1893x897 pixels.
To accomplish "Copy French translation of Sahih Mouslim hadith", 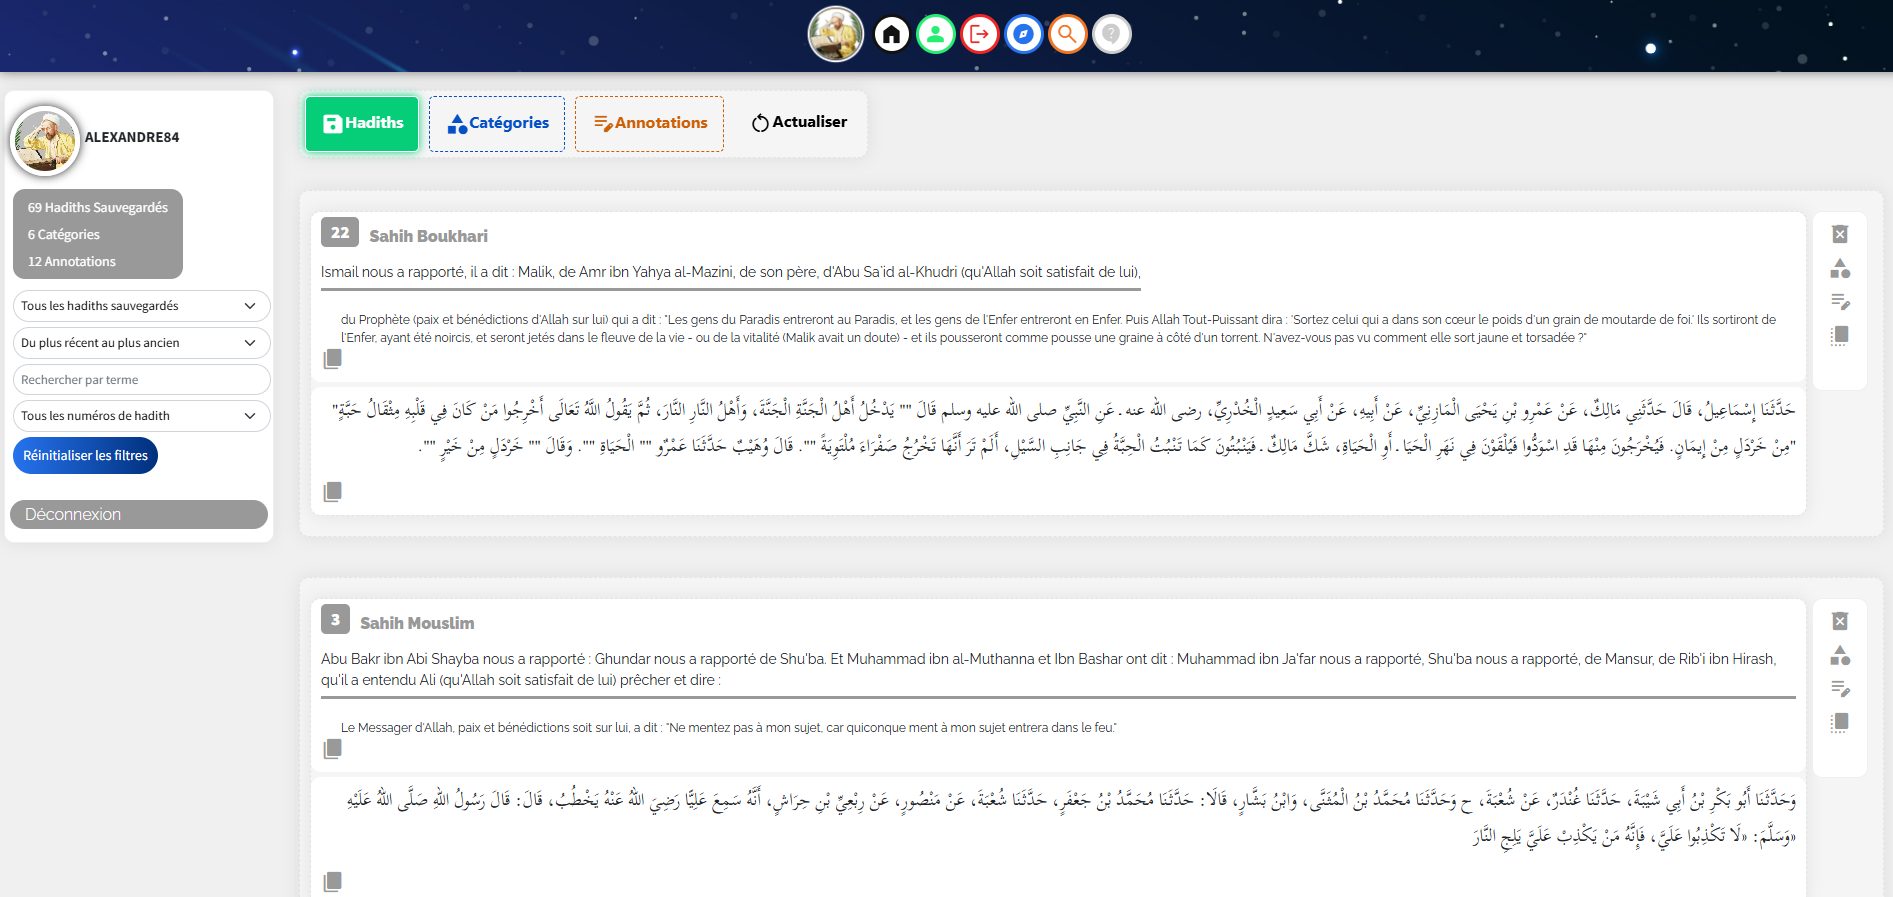I will [x=333, y=748].
